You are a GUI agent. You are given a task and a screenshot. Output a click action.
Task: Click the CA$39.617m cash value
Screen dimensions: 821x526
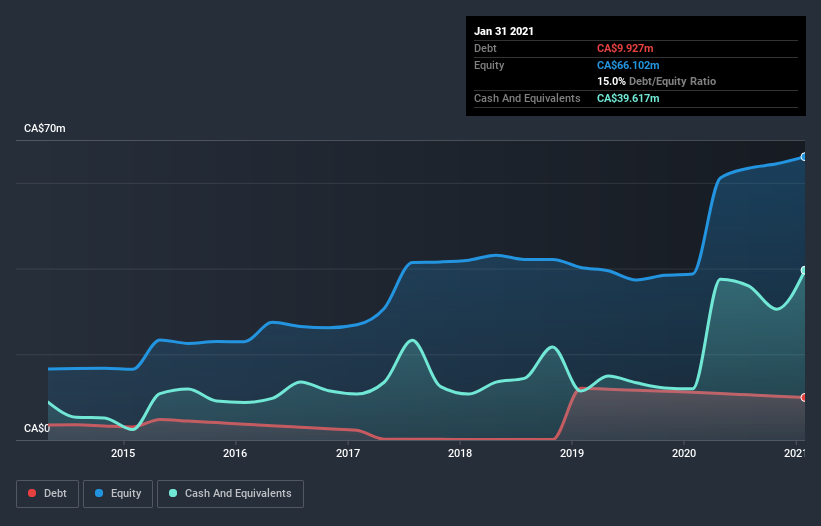(628, 98)
